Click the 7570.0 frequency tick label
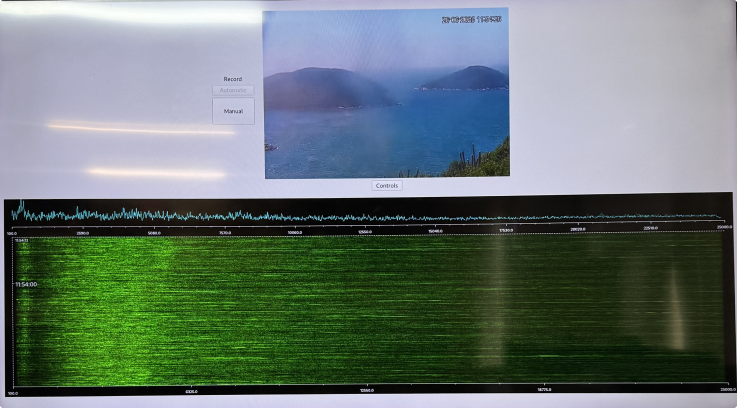This screenshot has height=408, width=737. pos(225,232)
